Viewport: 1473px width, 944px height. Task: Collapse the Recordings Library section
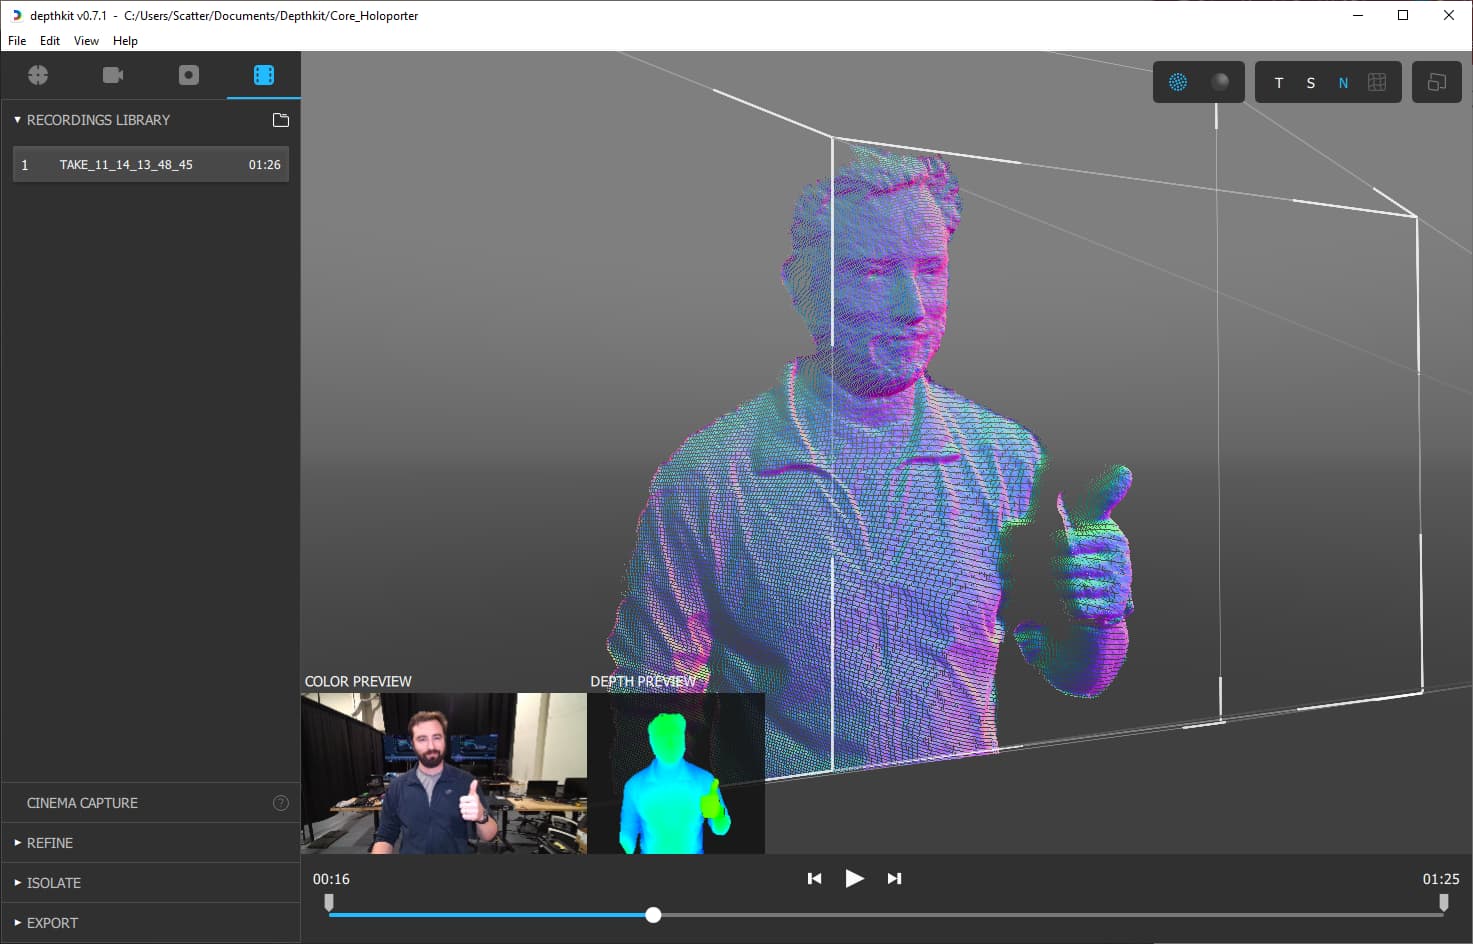pyautogui.click(x=18, y=120)
